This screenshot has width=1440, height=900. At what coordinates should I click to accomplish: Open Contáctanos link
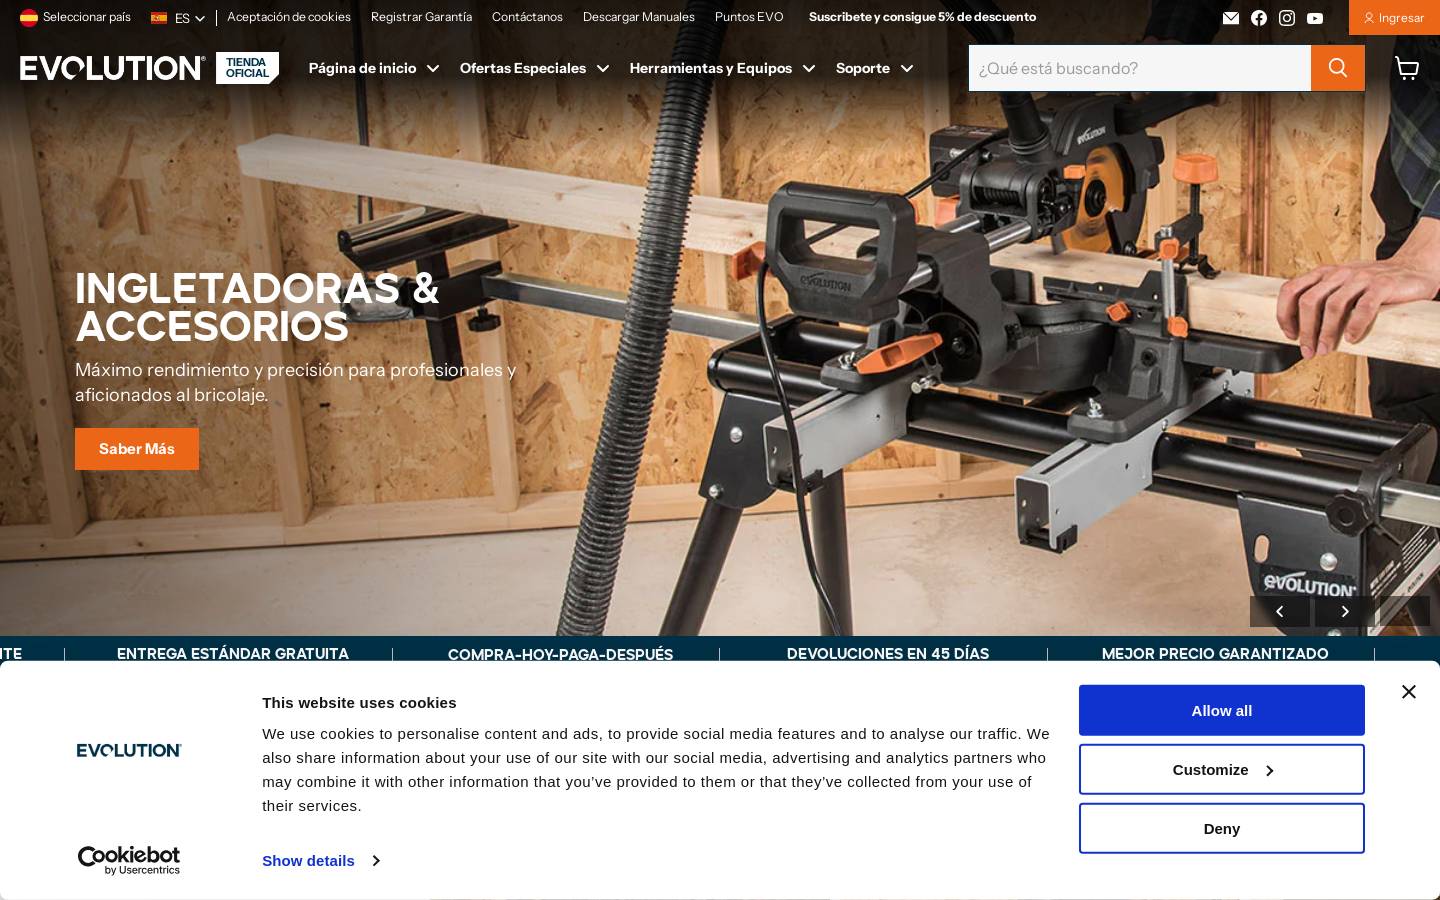pyautogui.click(x=527, y=17)
